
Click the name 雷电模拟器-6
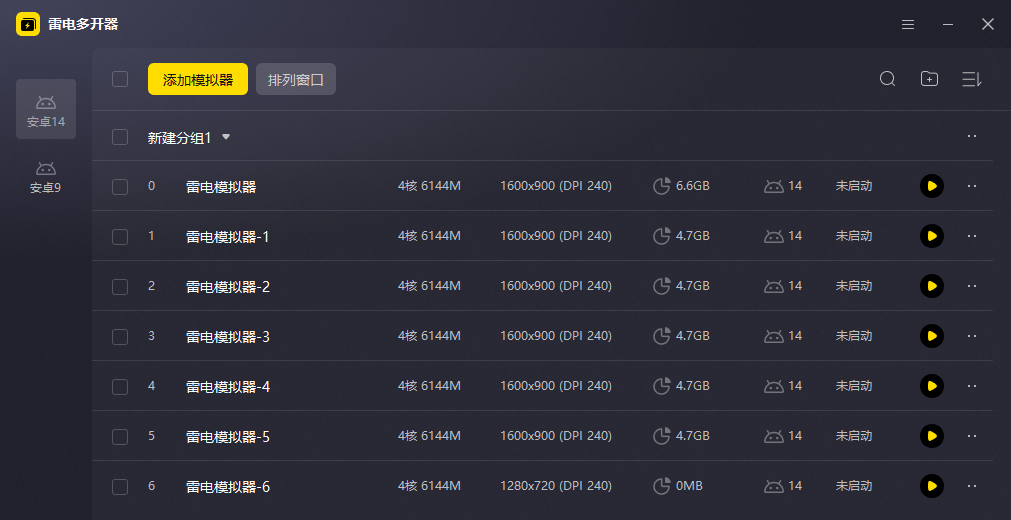point(228,487)
